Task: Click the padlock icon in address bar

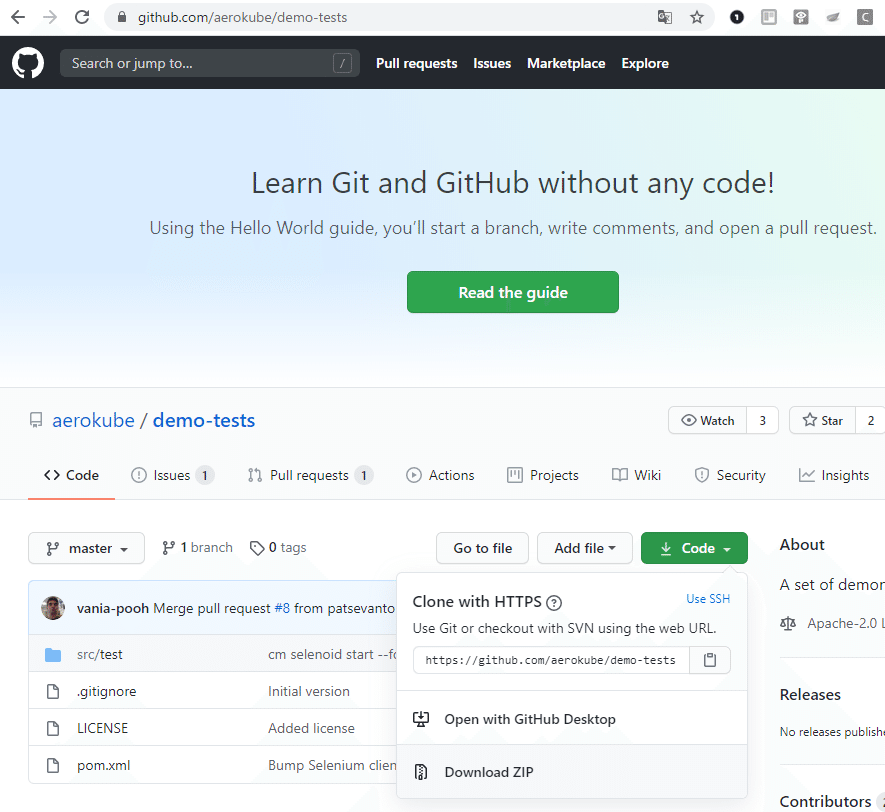Action: [121, 17]
